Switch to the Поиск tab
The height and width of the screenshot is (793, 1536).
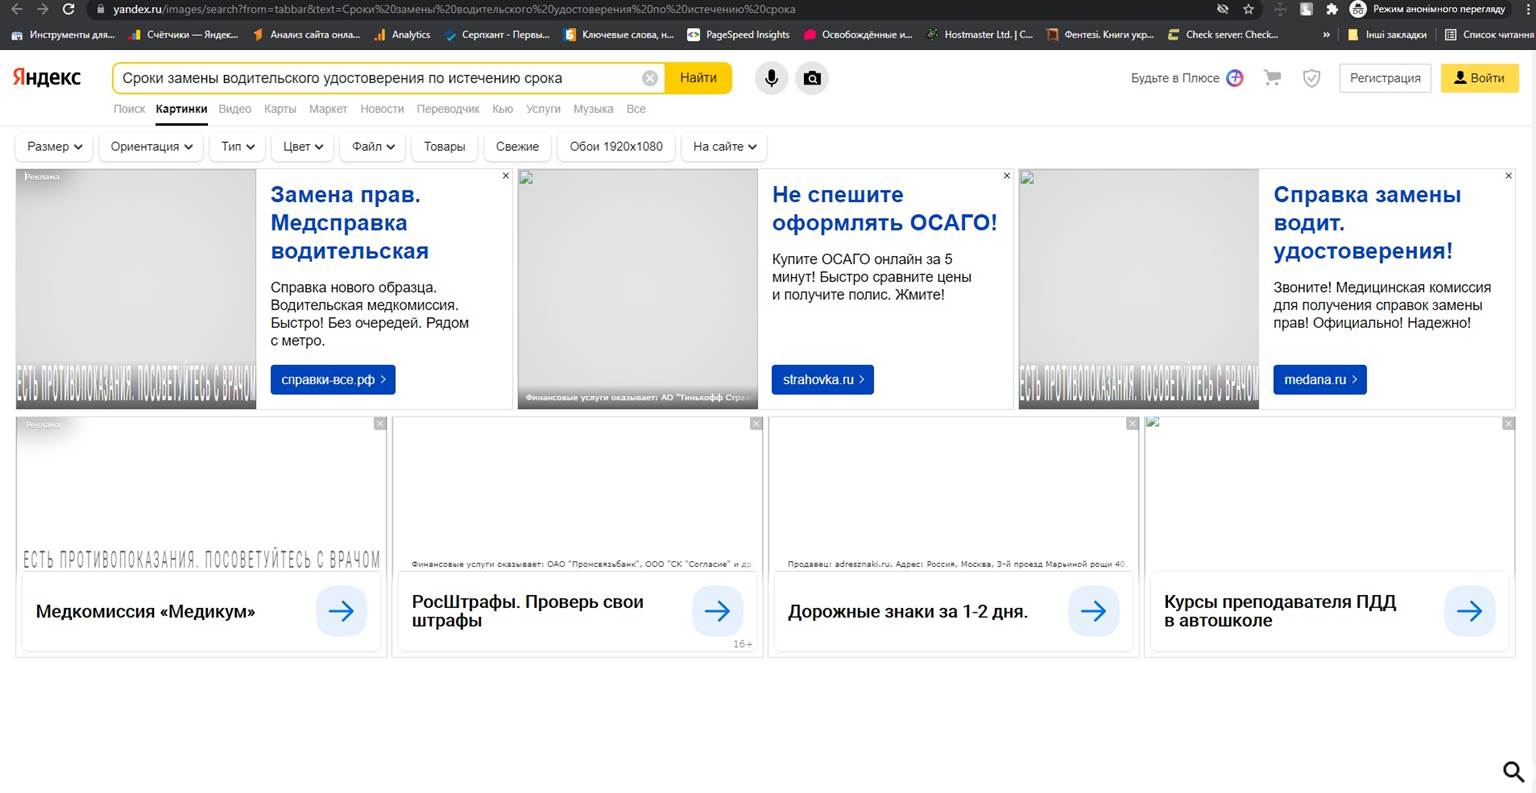129,109
